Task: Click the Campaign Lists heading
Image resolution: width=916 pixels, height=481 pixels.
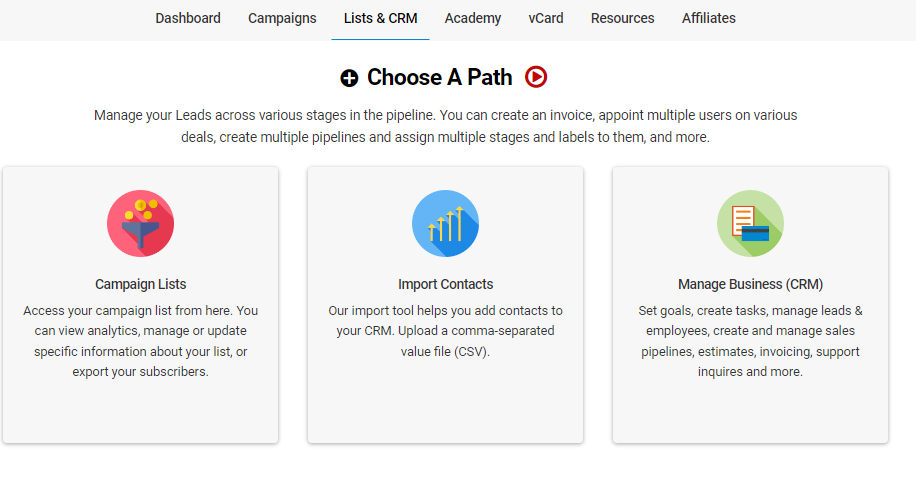Action: click(x=141, y=284)
